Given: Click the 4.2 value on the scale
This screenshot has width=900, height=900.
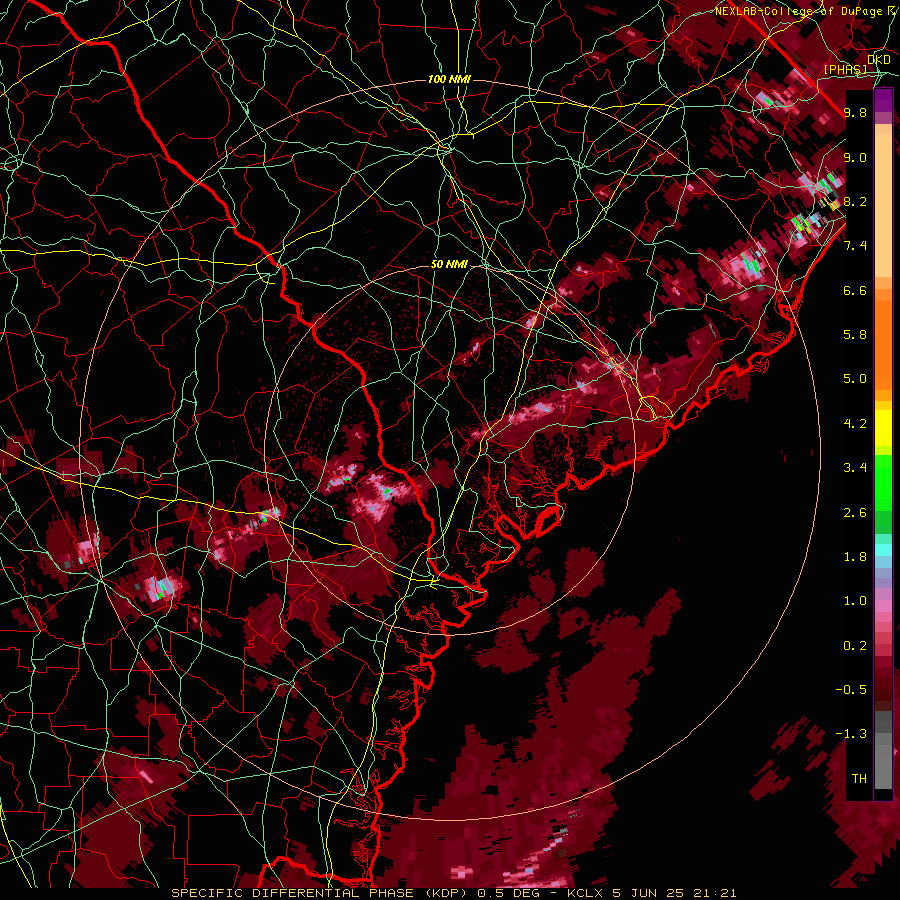Looking at the screenshot, I should pyautogui.click(x=855, y=424).
